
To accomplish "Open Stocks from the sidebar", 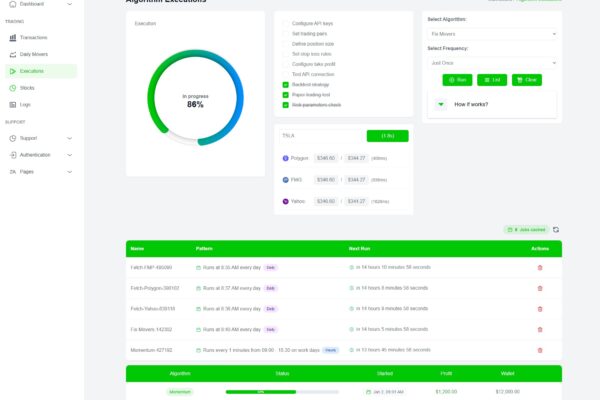I will click(27, 88).
